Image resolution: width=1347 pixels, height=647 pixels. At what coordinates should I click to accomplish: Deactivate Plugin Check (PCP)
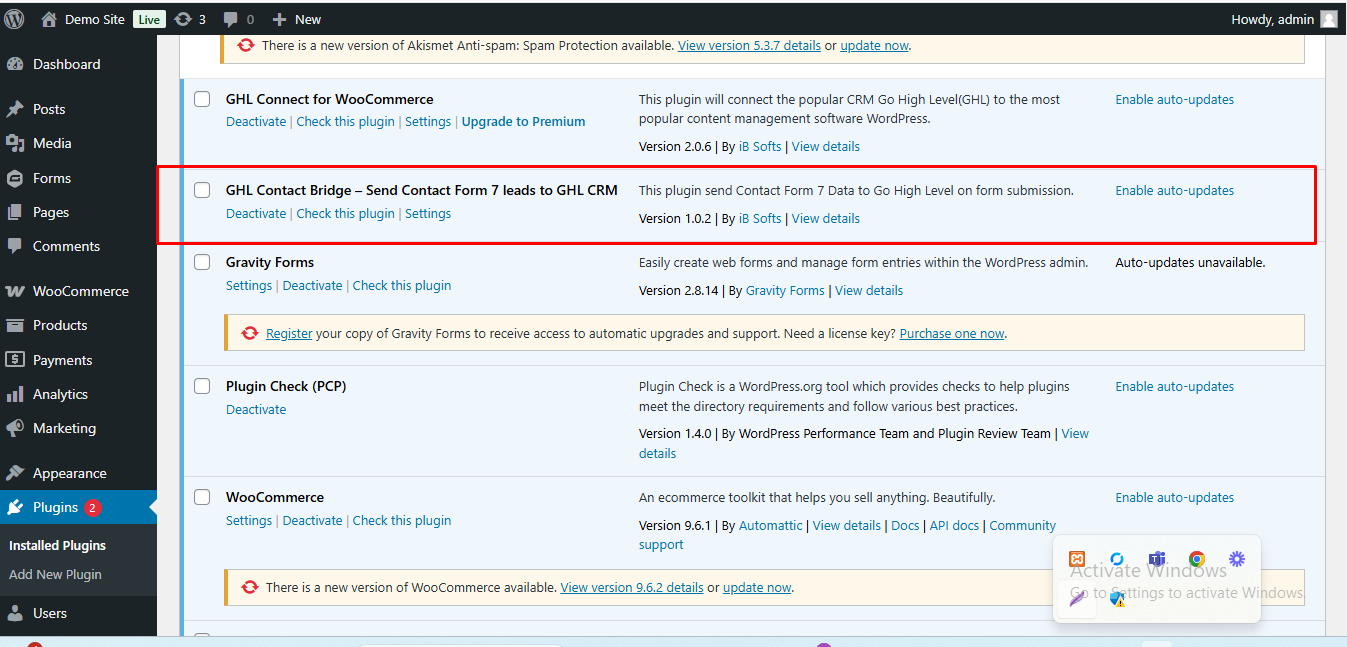point(256,409)
